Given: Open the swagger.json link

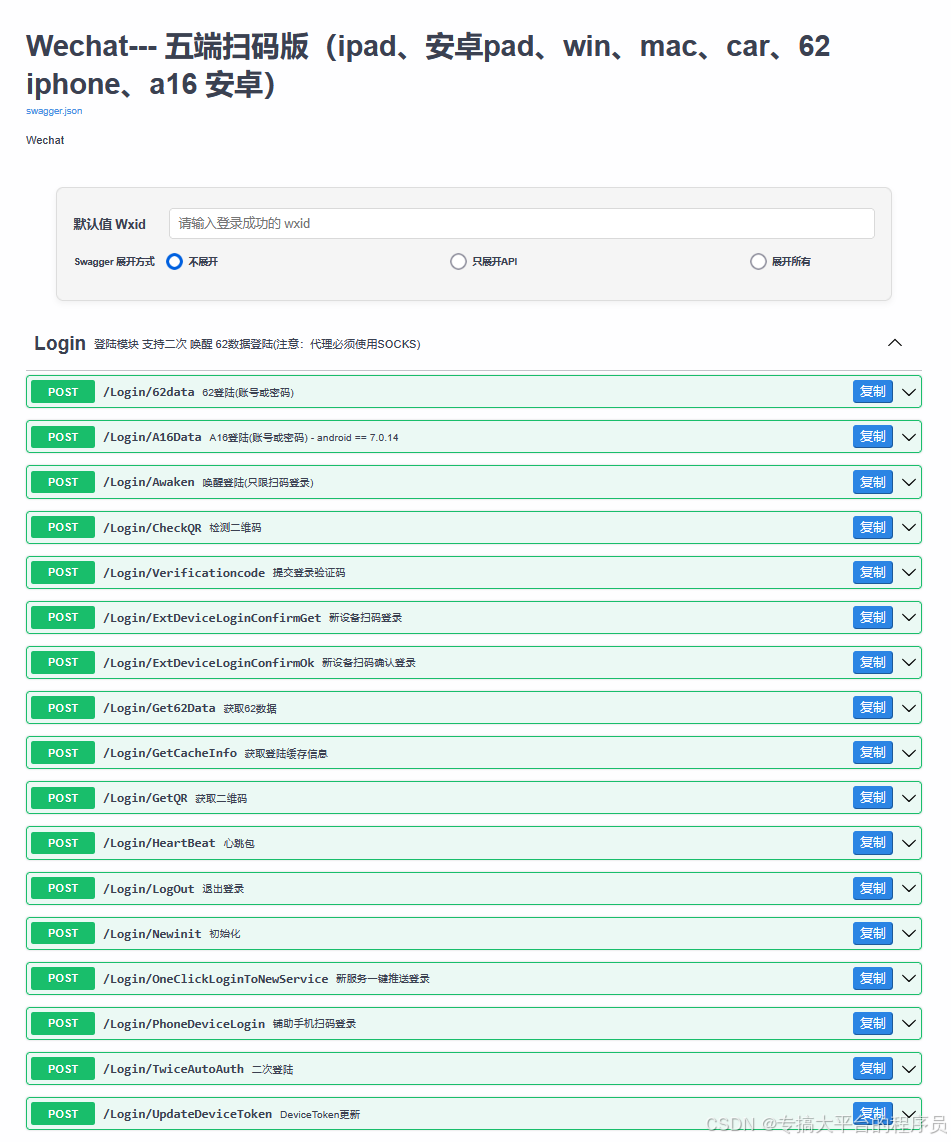Looking at the screenshot, I should point(54,111).
